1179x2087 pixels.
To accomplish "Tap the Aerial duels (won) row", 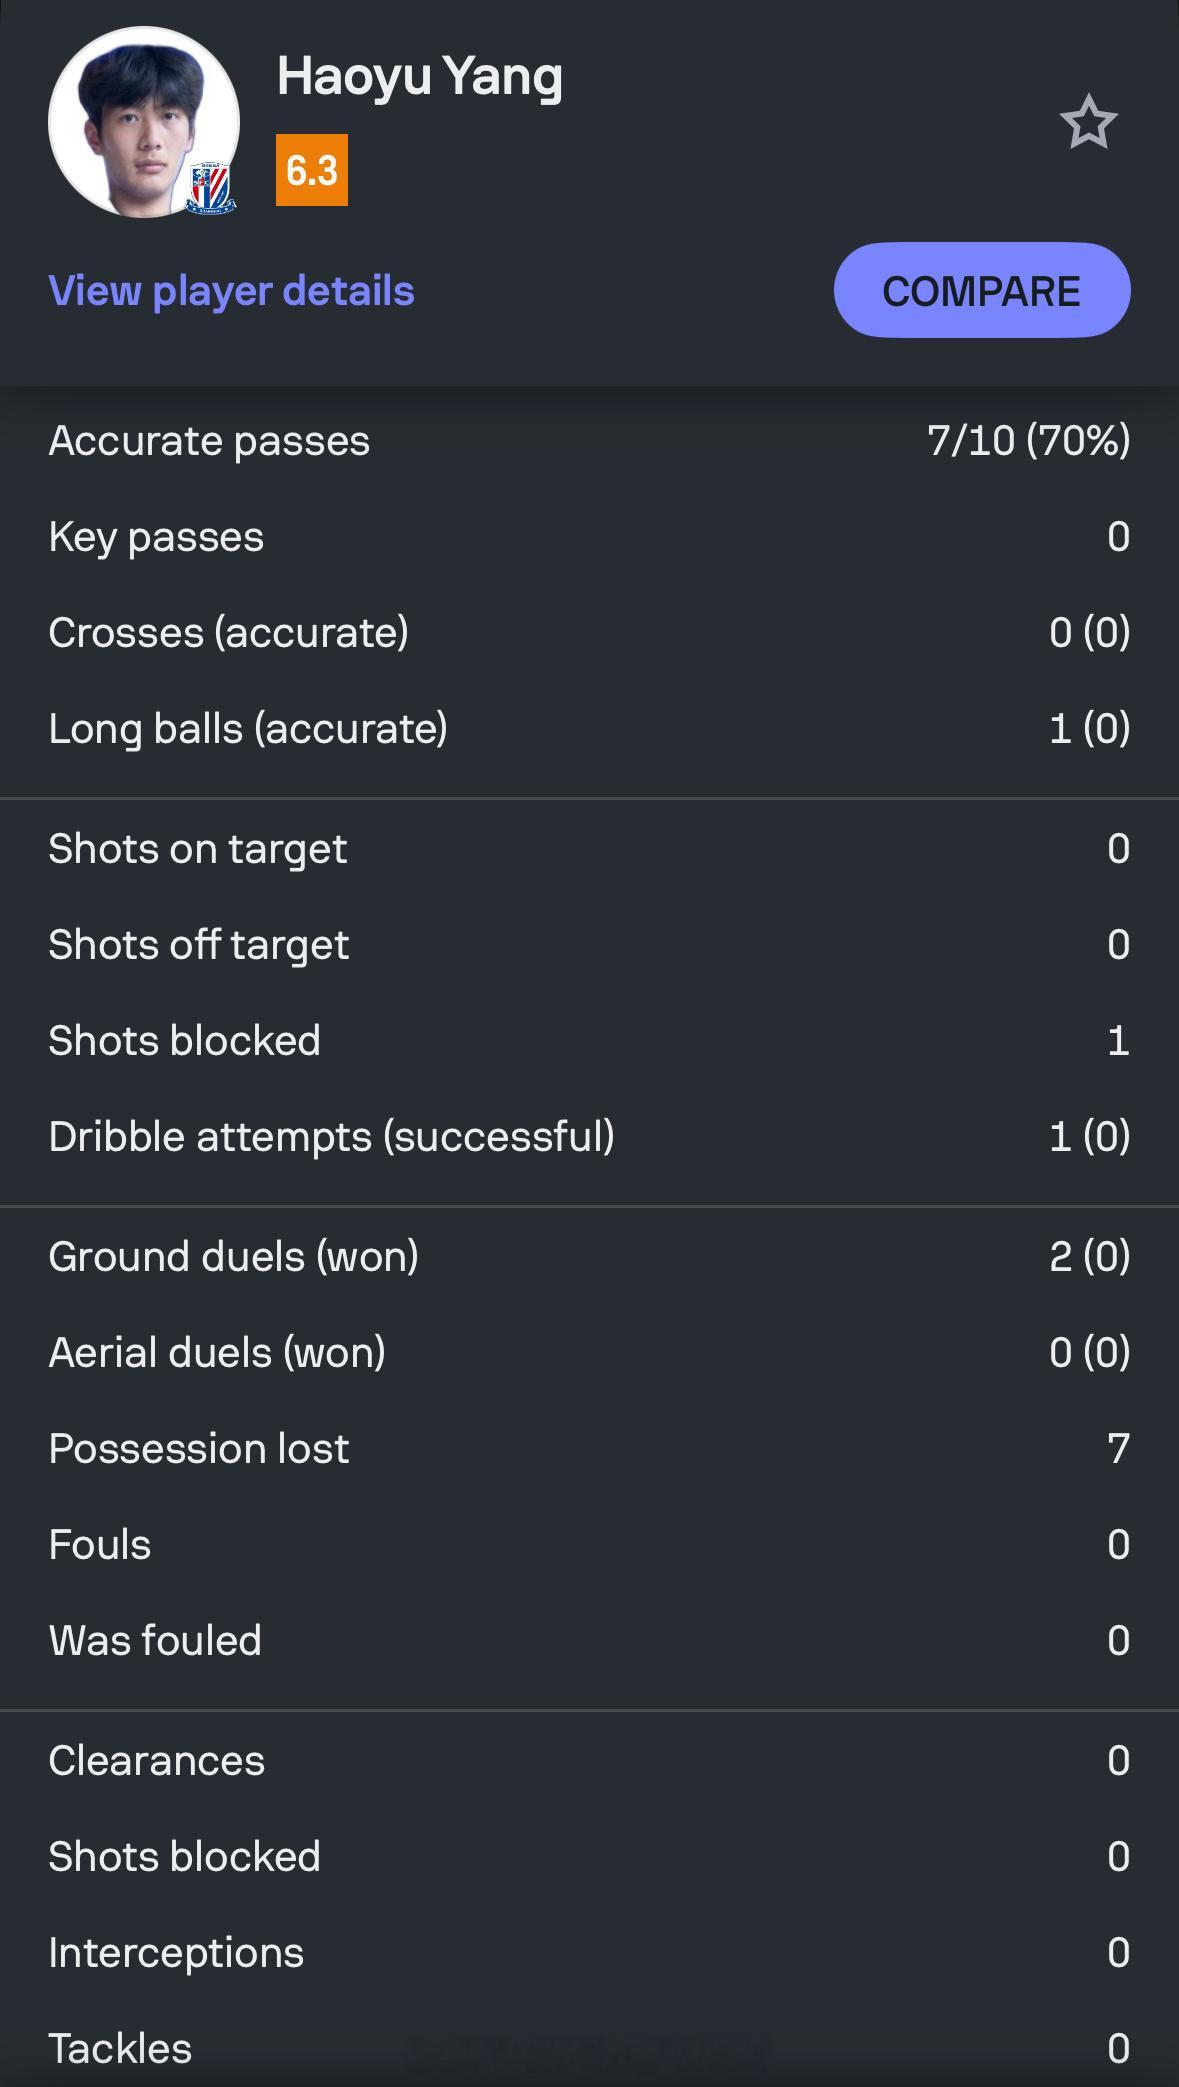I will click(589, 1353).
